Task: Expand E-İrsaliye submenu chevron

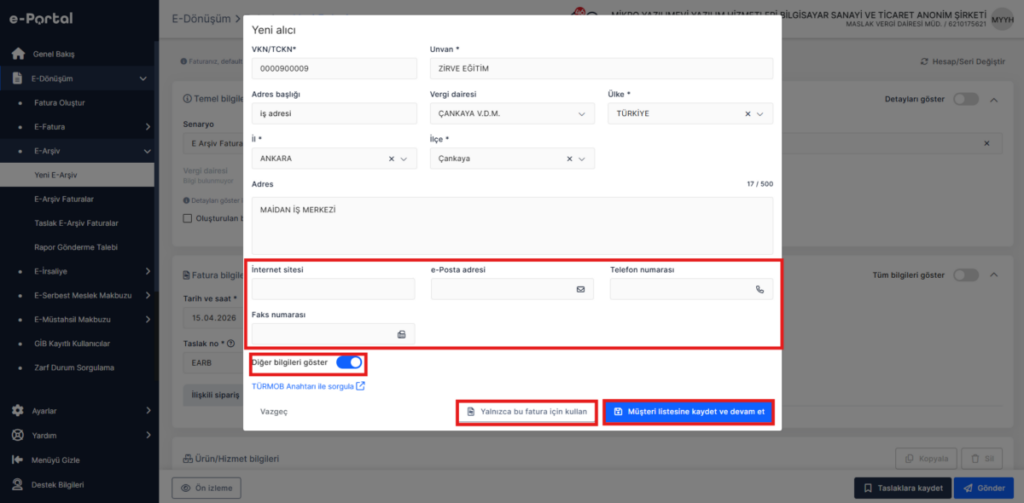Action: pos(148,271)
